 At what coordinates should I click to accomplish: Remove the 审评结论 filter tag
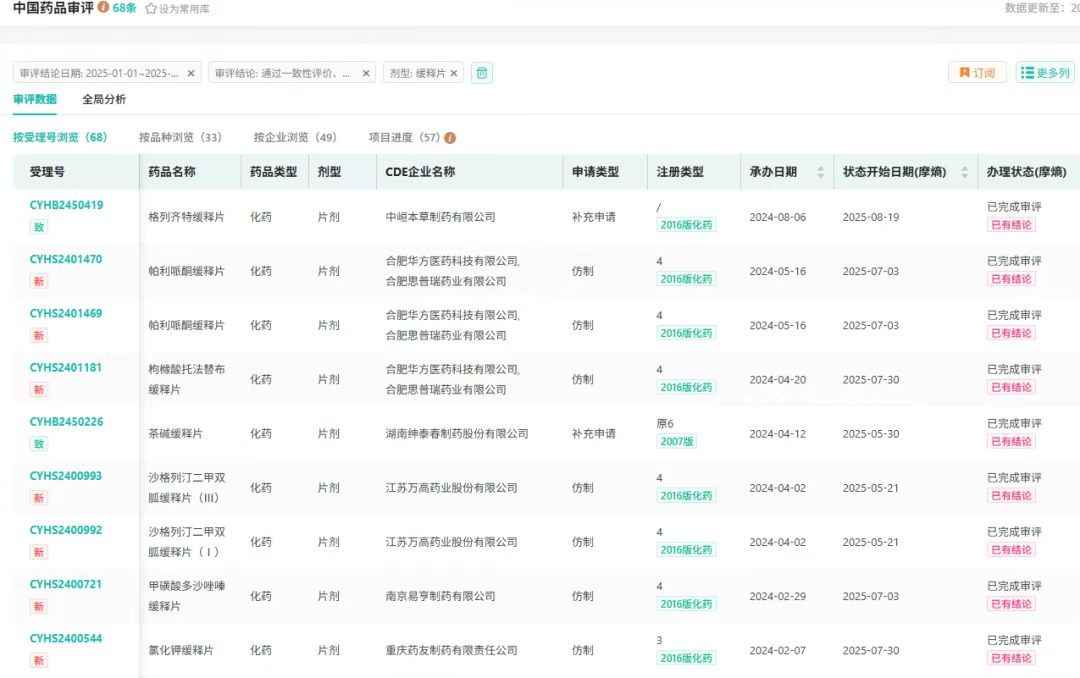pos(366,73)
